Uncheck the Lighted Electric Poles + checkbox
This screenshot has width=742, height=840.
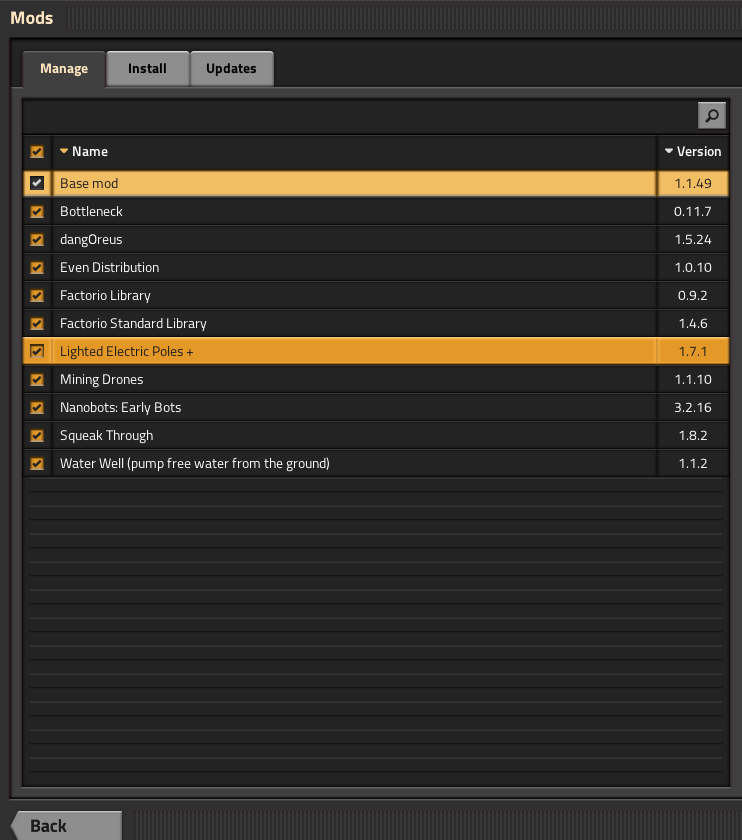point(37,351)
